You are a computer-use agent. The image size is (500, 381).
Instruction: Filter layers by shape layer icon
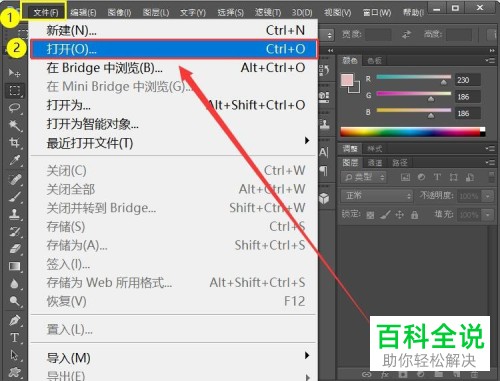coord(453,177)
